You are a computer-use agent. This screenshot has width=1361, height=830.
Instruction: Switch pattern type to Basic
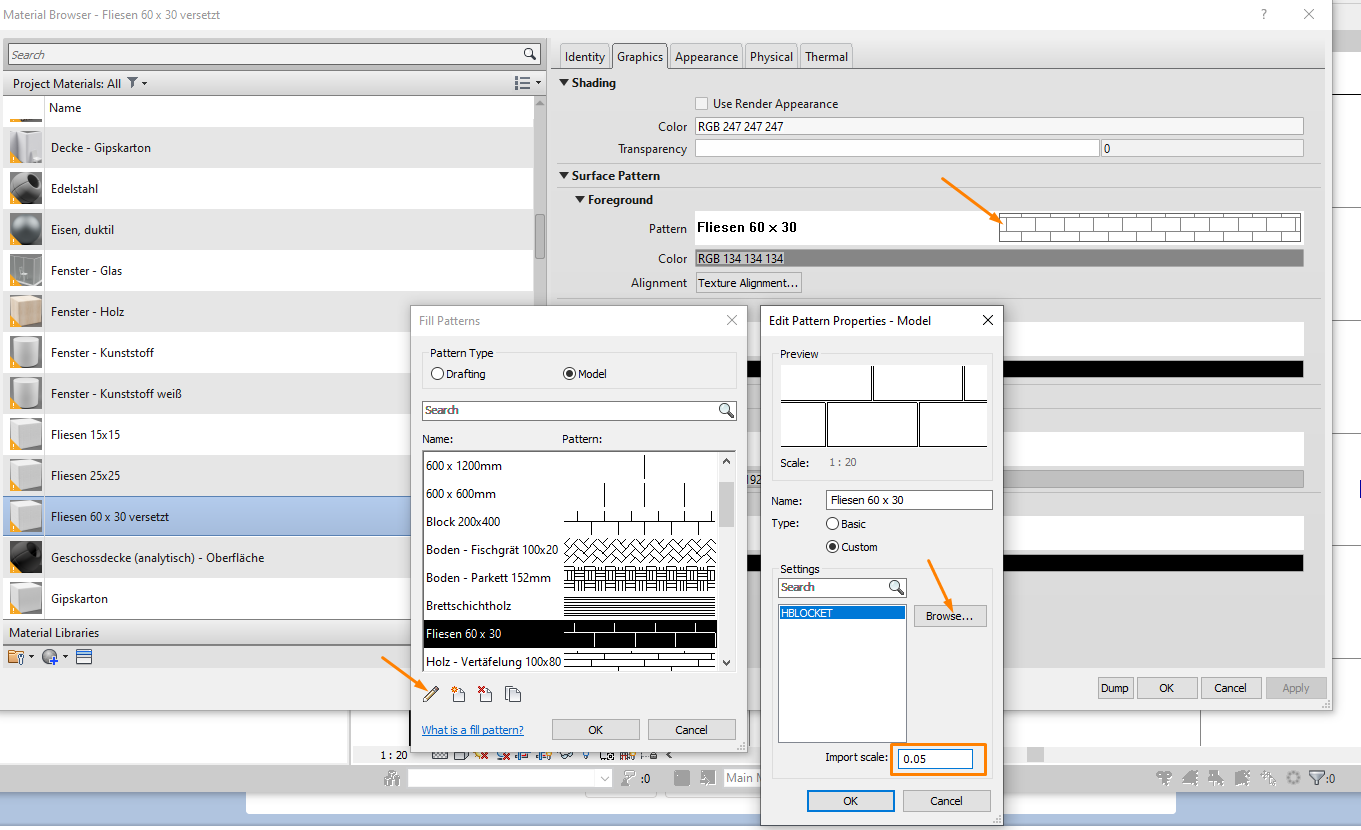[831, 523]
